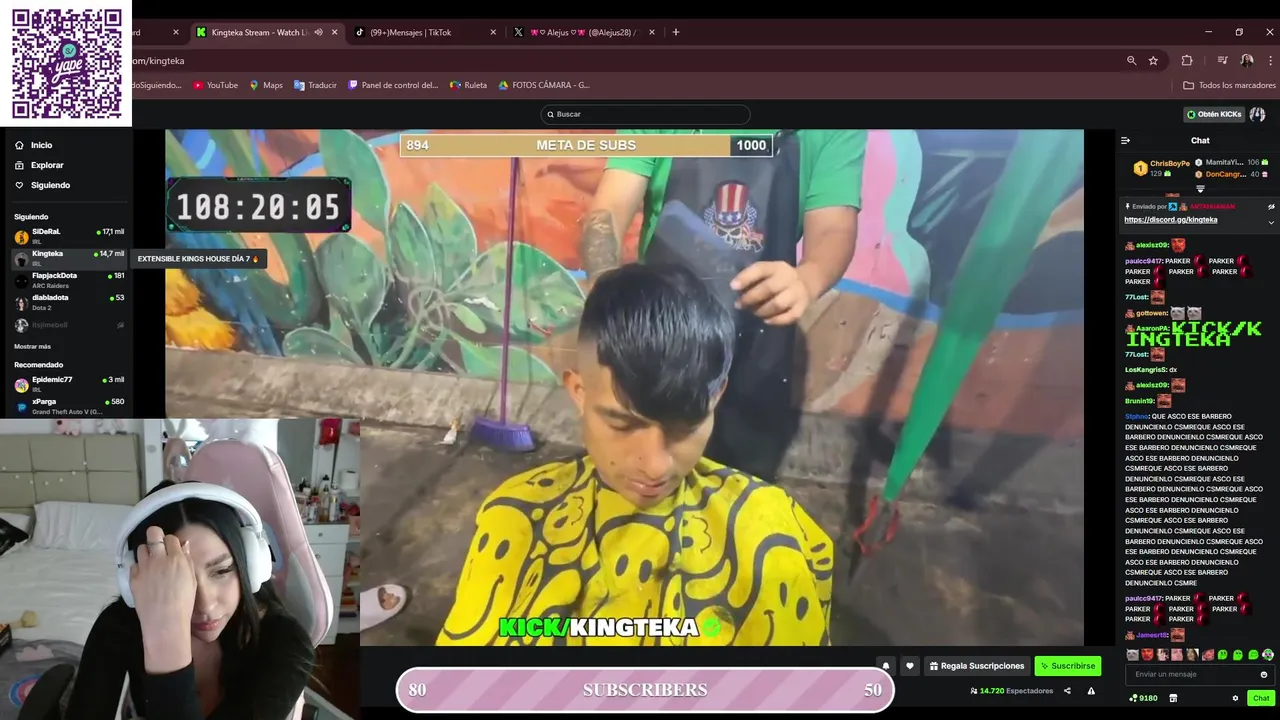The height and width of the screenshot is (720, 1280).
Task: Click DonCangr... leaderboard entry
Action: click(1231, 174)
